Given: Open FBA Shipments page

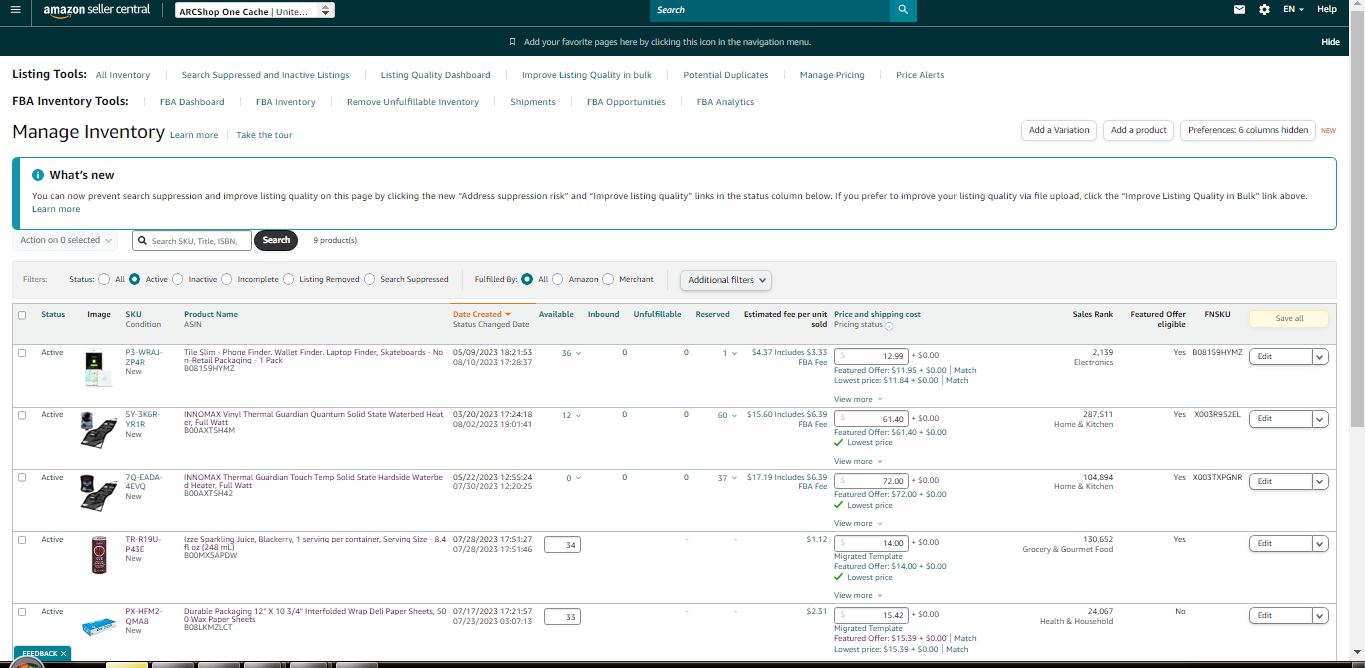Looking at the screenshot, I should (533, 102).
